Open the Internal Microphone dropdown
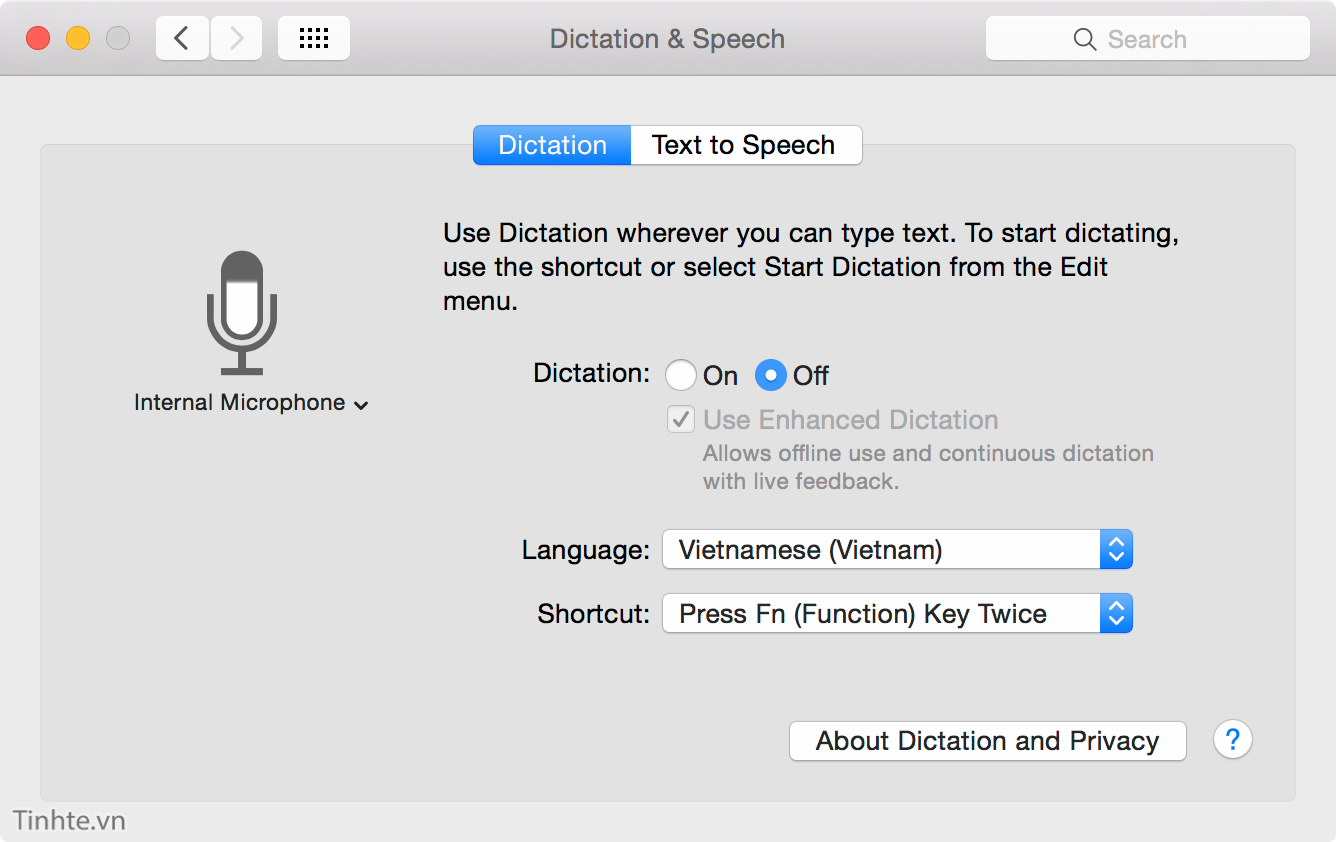Image resolution: width=1336 pixels, height=842 pixels. (x=252, y=403)
